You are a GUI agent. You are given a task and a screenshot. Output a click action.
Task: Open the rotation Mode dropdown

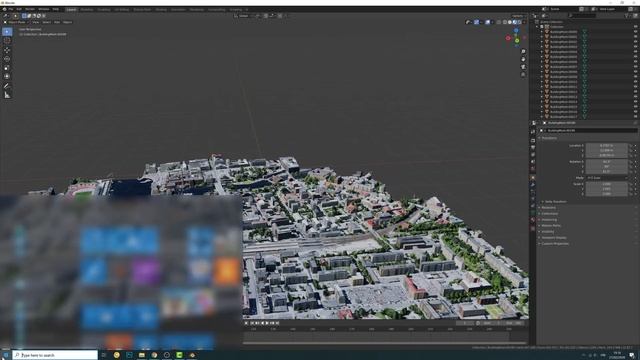pyautogui.click(x=607, y=178)
